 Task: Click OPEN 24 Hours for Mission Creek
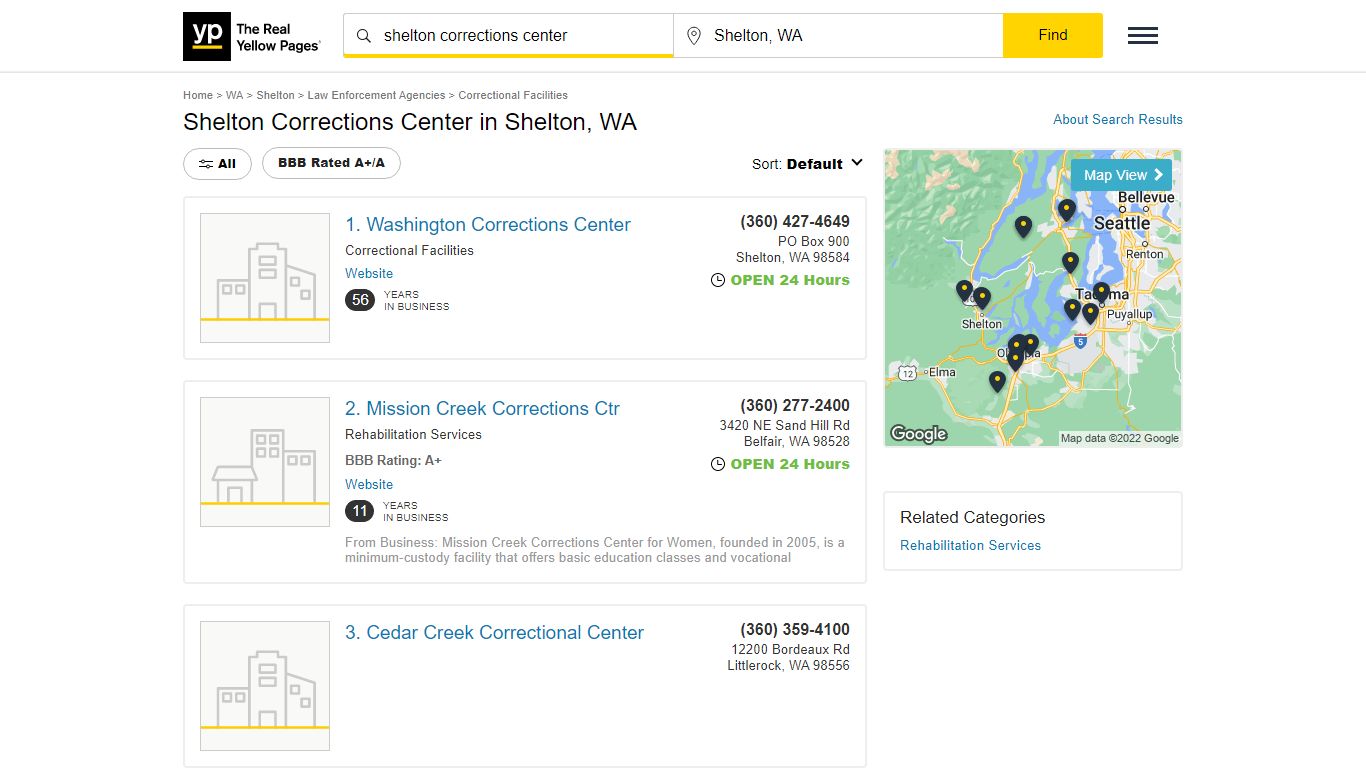(790, 464)
